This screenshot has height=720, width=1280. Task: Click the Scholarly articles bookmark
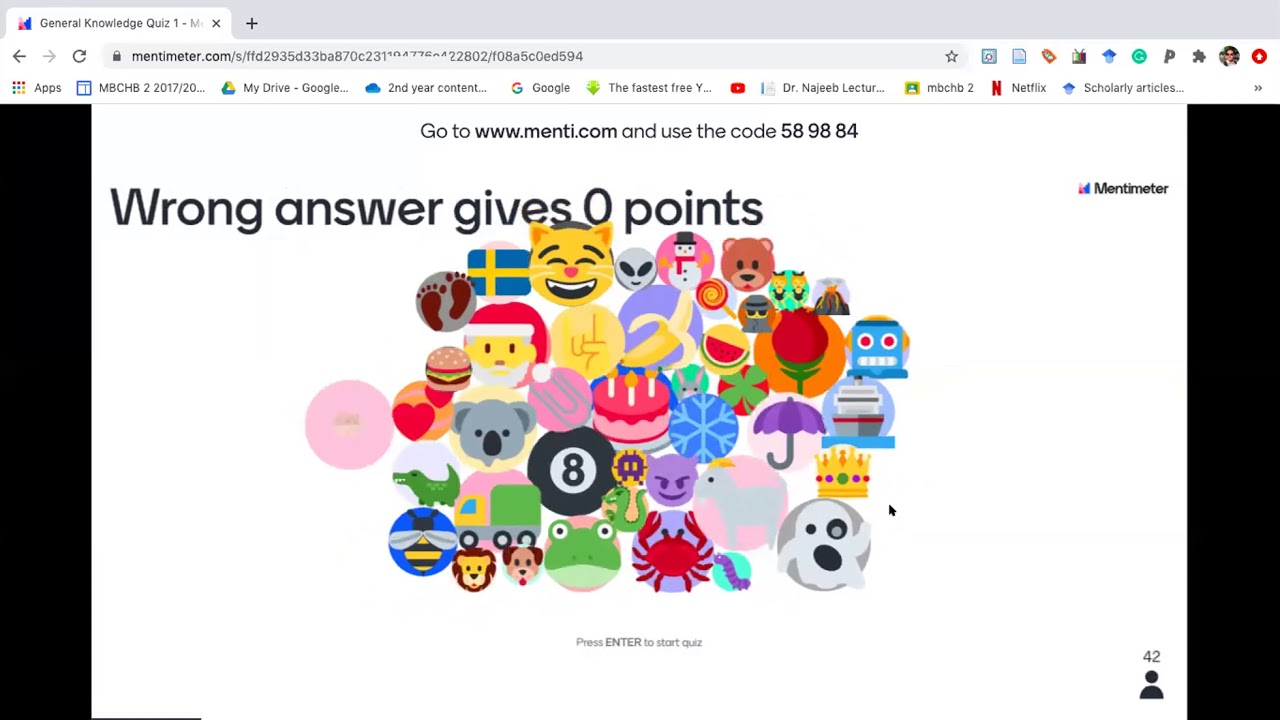point(1123,88)
